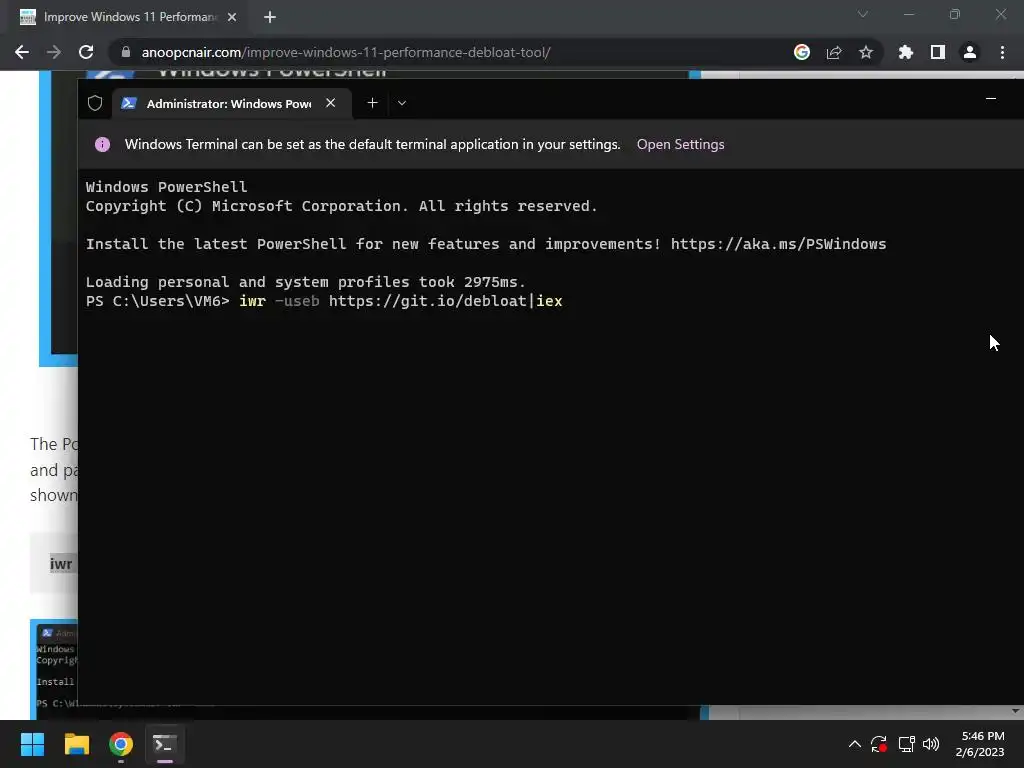
Task: Click 'Loading personal and system profiles' line
Action: point(306,282)
